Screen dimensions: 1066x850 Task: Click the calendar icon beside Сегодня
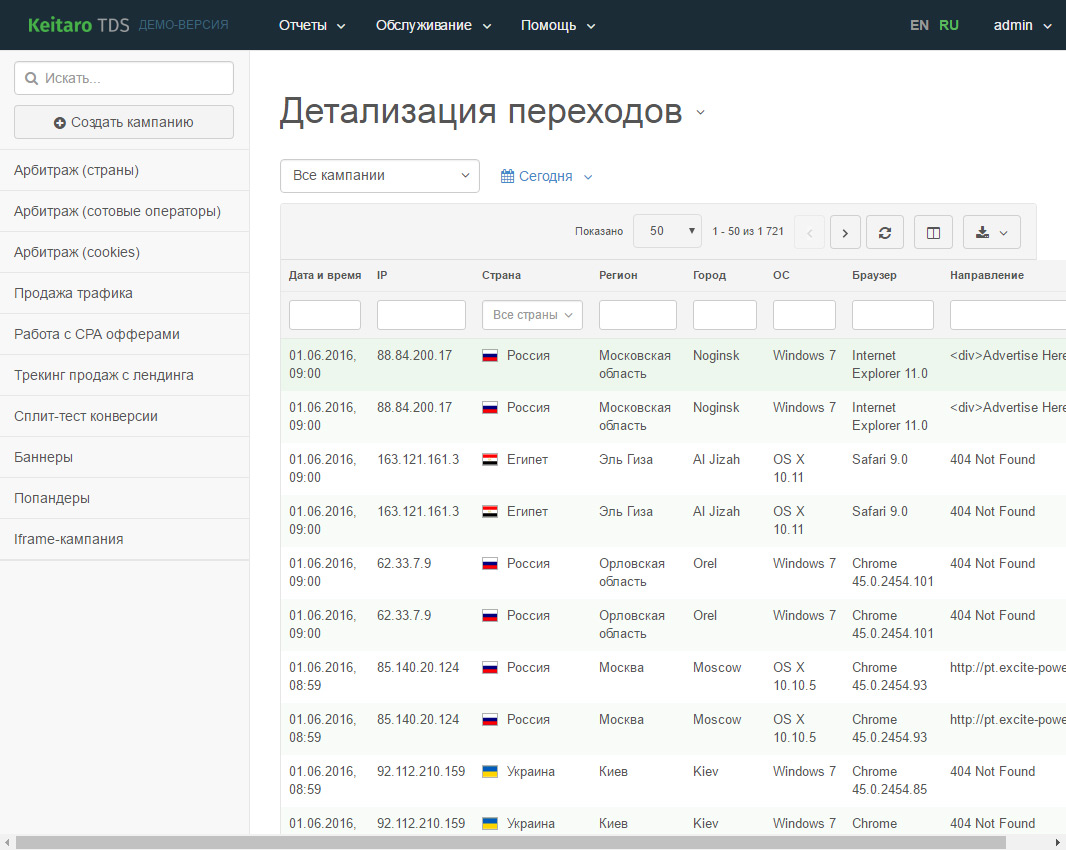[508, 176]
